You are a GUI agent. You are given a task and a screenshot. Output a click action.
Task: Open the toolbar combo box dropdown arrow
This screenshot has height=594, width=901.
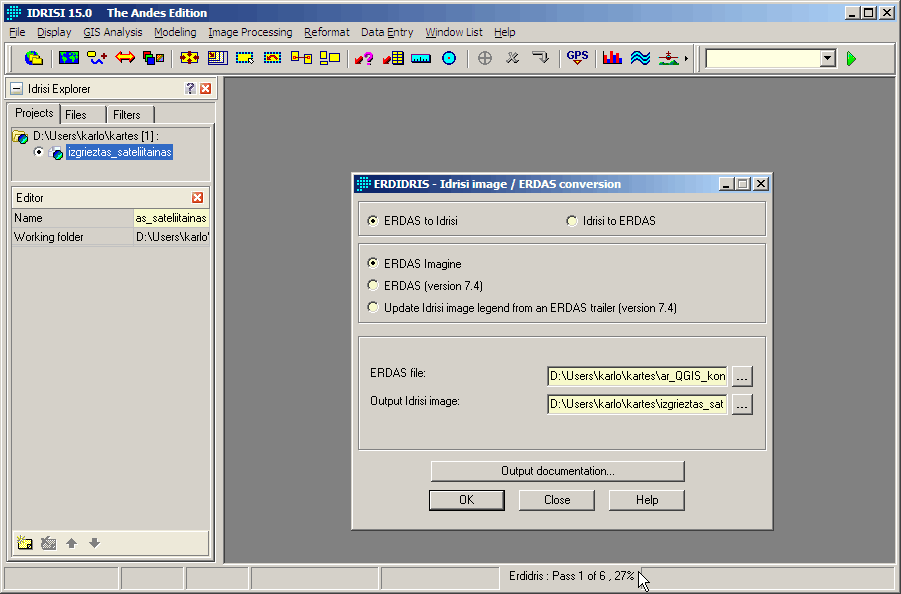tap(827, 58)
